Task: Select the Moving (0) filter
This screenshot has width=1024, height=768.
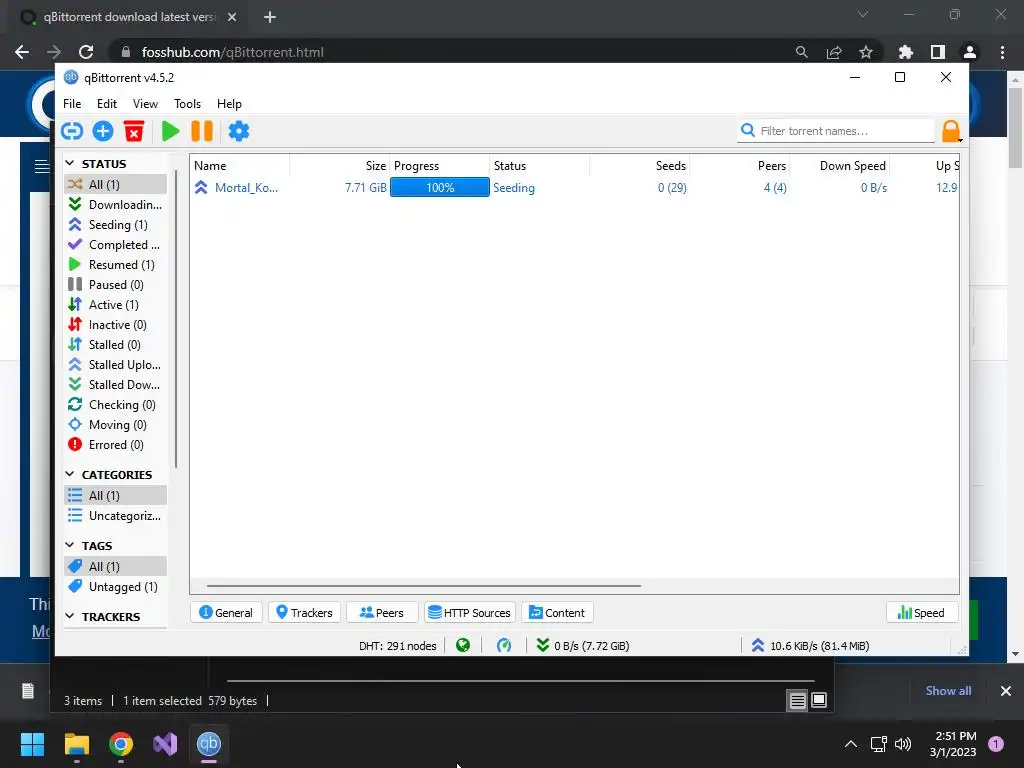Action: coord(116,425)
